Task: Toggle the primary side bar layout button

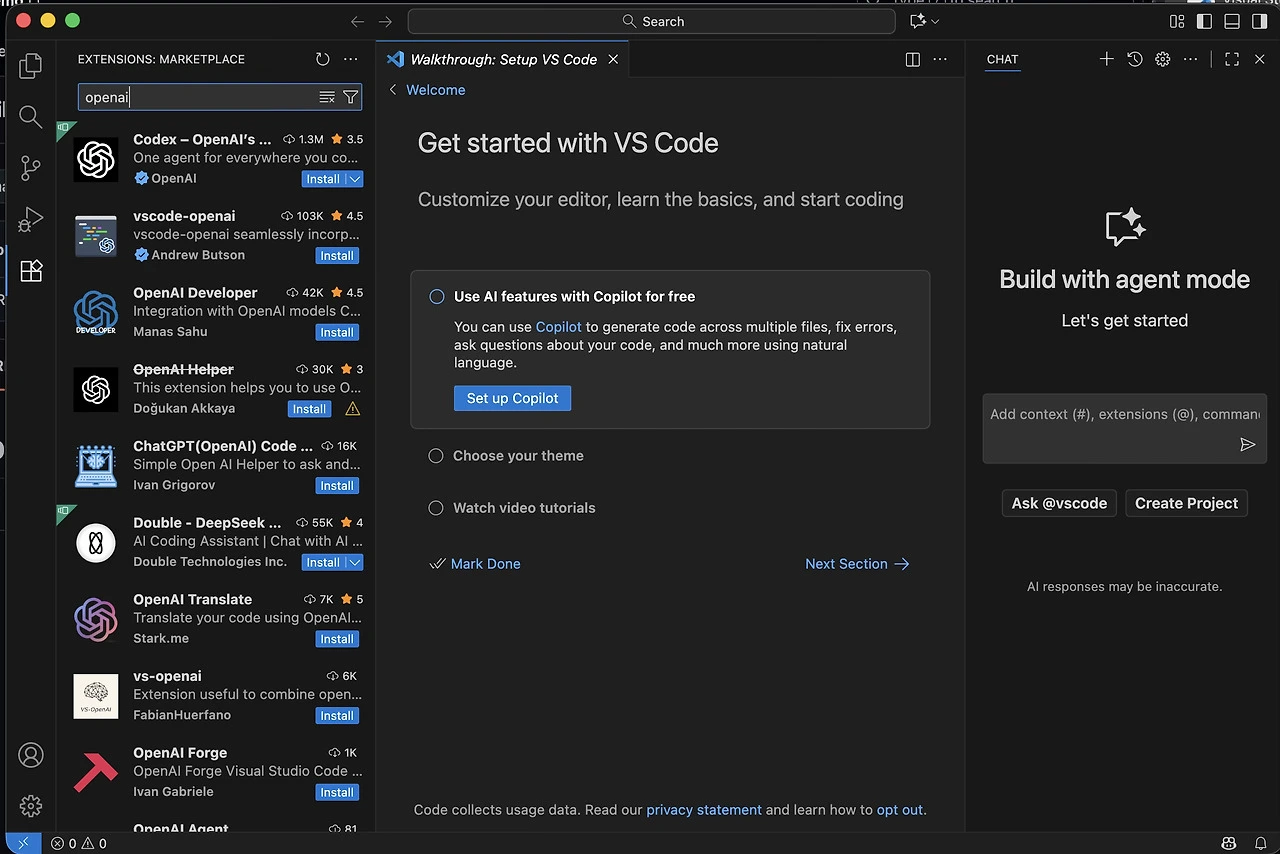Action: click(x=1204, y=21)
